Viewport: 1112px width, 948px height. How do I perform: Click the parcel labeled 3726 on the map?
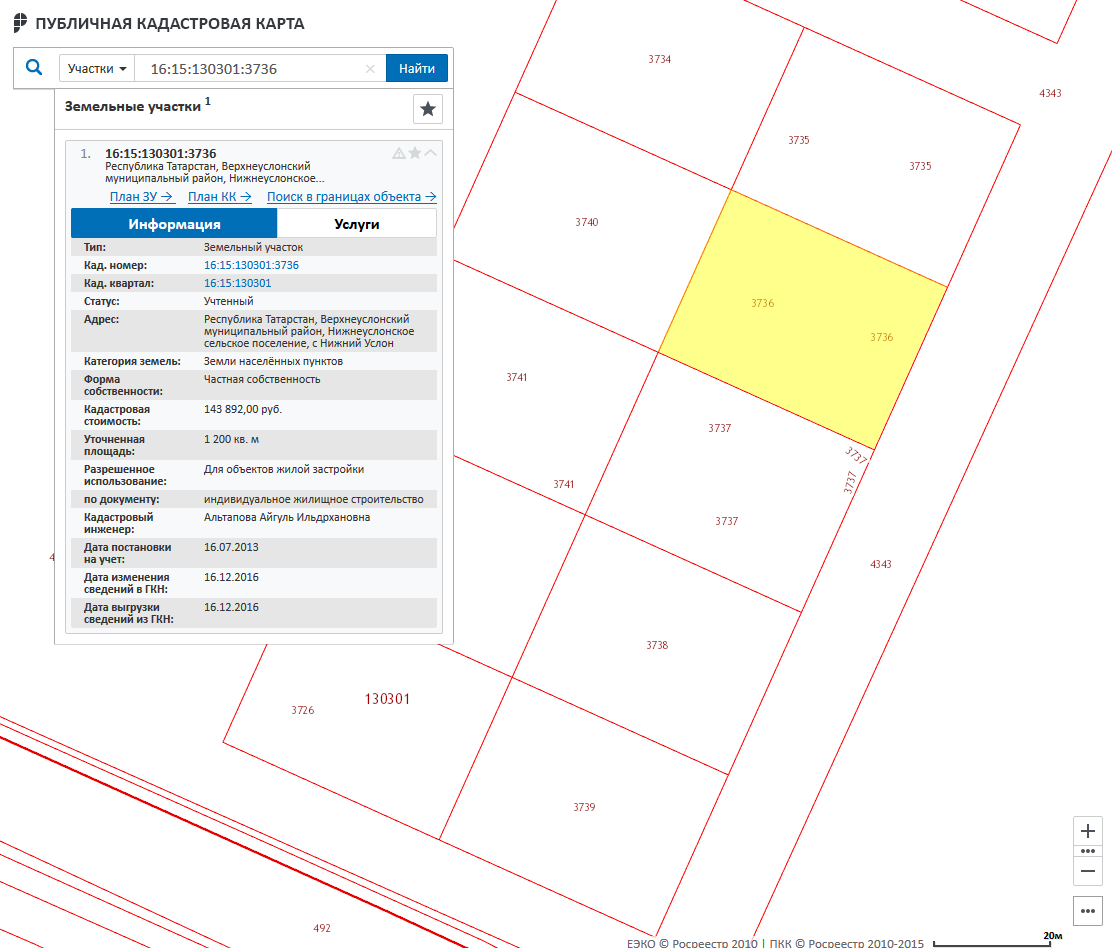(302, 710)
